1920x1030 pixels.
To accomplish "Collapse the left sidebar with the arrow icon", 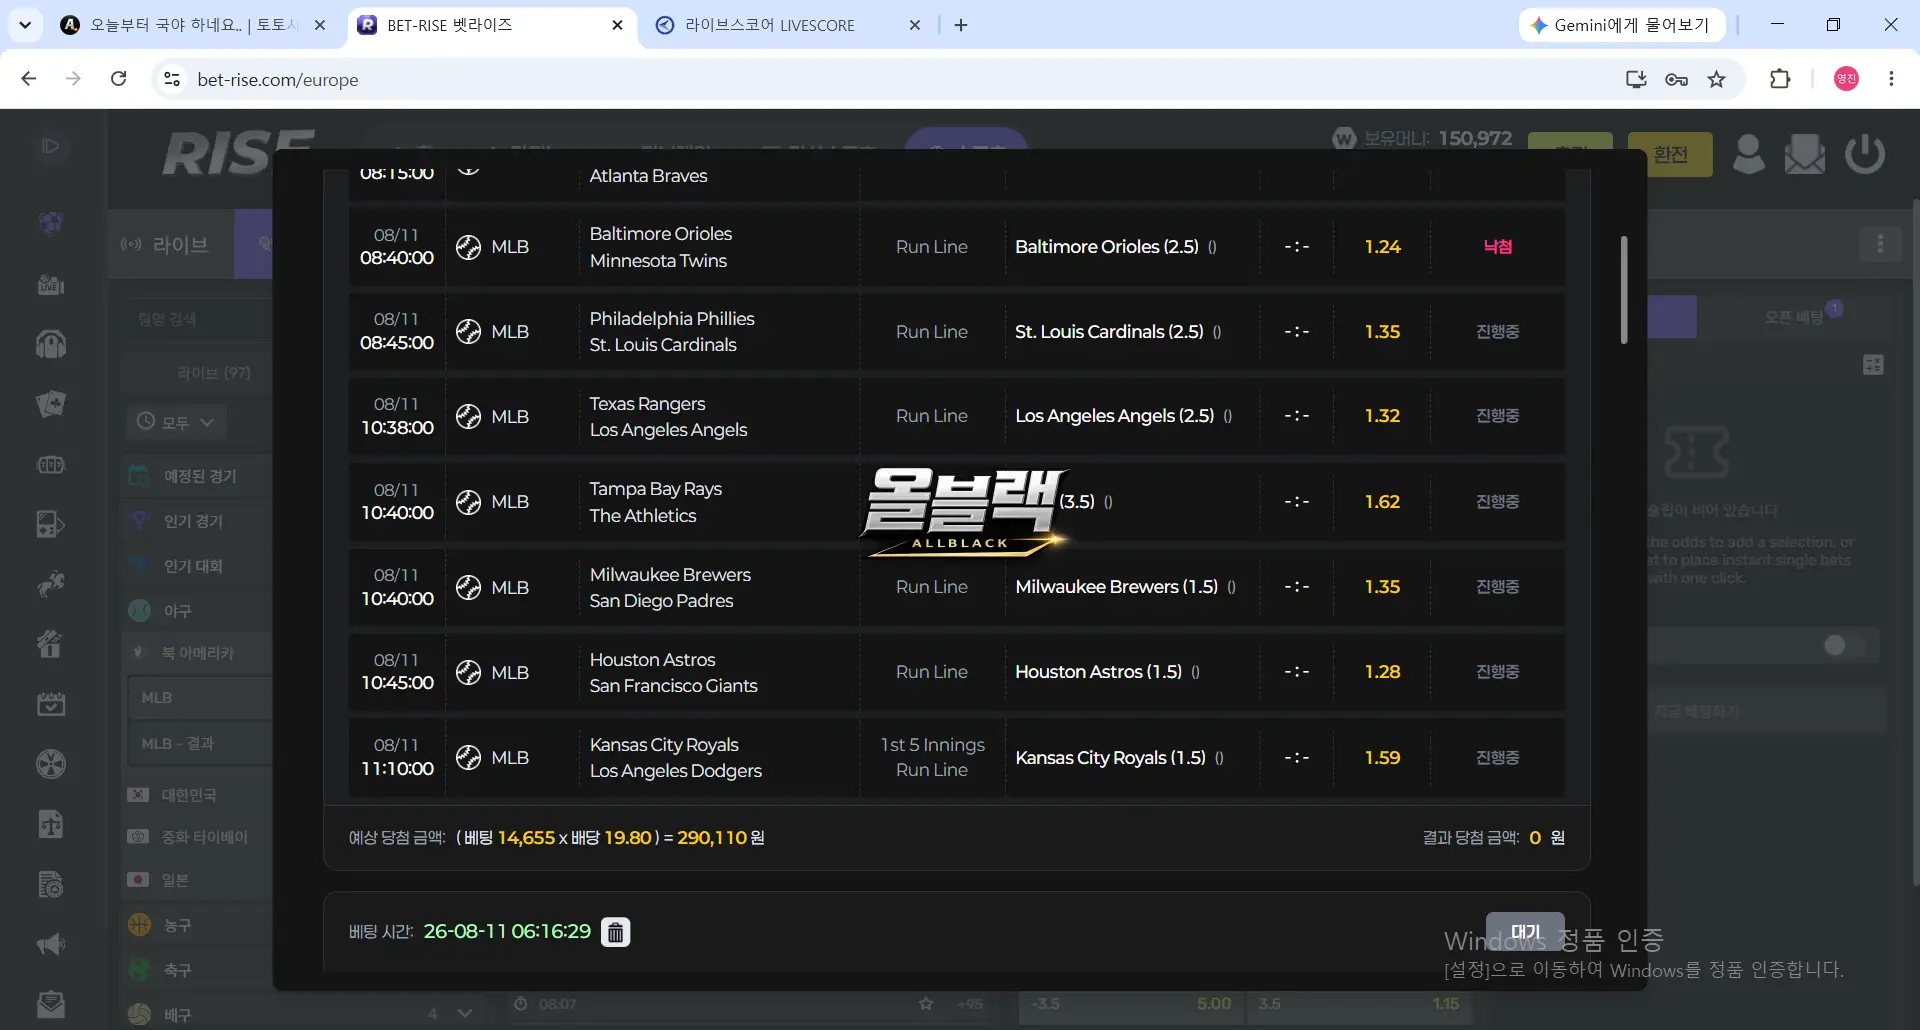I will click(50, 146).
